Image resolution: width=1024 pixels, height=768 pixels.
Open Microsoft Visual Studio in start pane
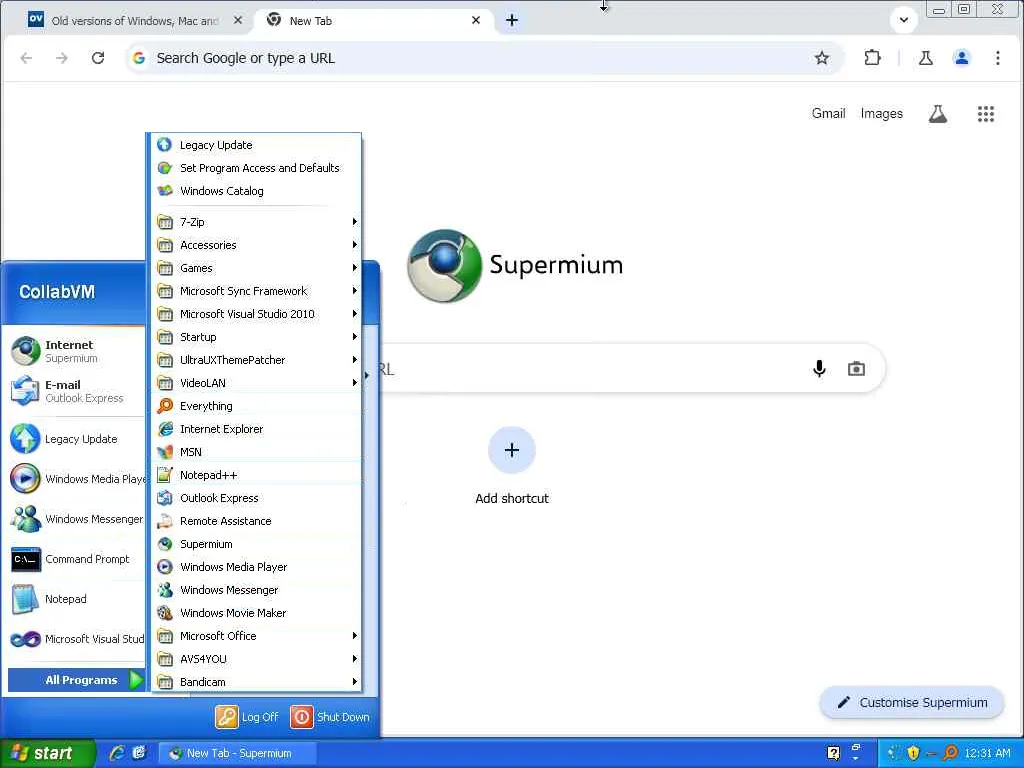click(74, 639)
